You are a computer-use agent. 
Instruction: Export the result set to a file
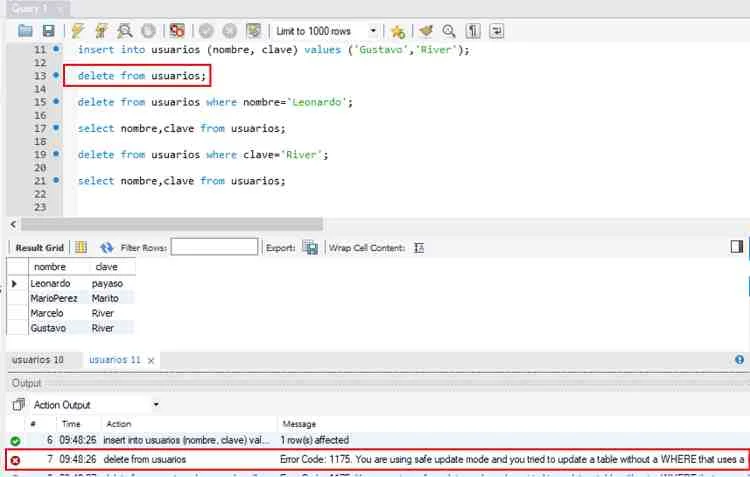(310, 247)
